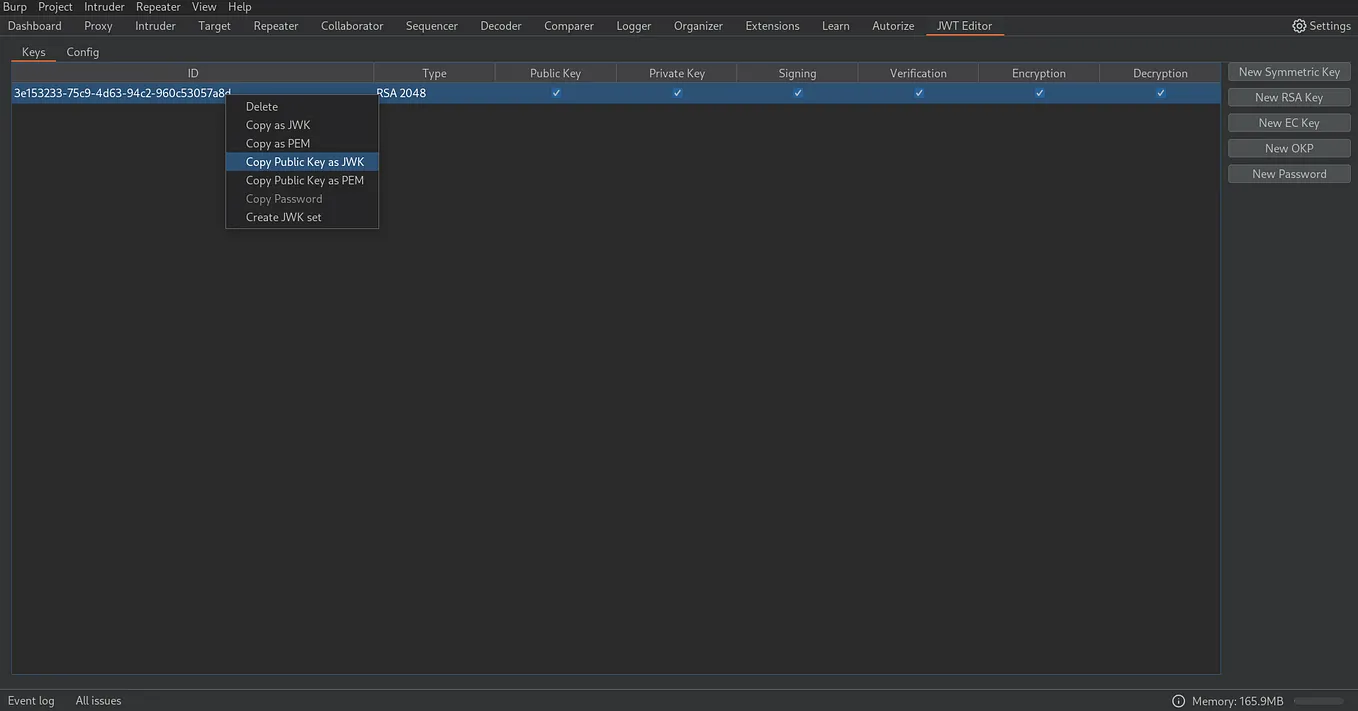Click the New RSA Key button
The image size is (1358, 711).
[x=1288, y=96]
